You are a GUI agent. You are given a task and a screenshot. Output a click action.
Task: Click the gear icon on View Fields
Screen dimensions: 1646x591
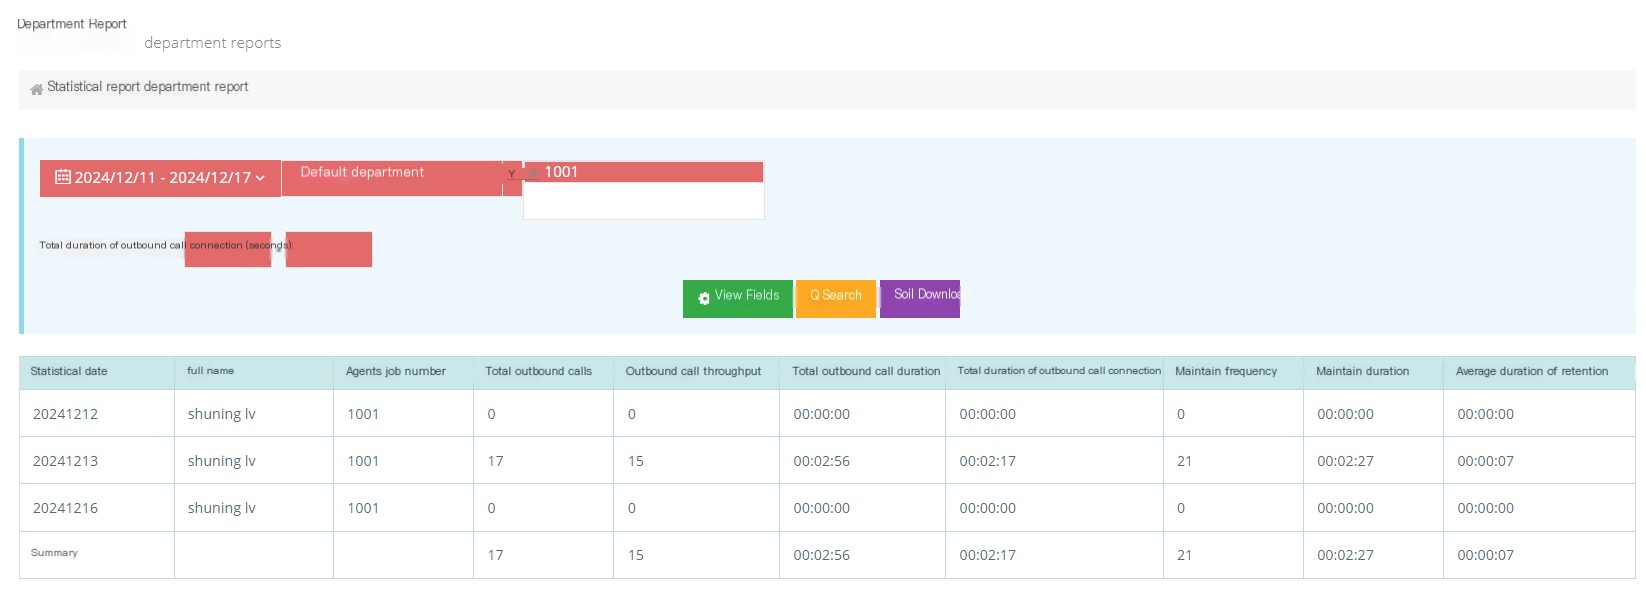tap(704, 298)
